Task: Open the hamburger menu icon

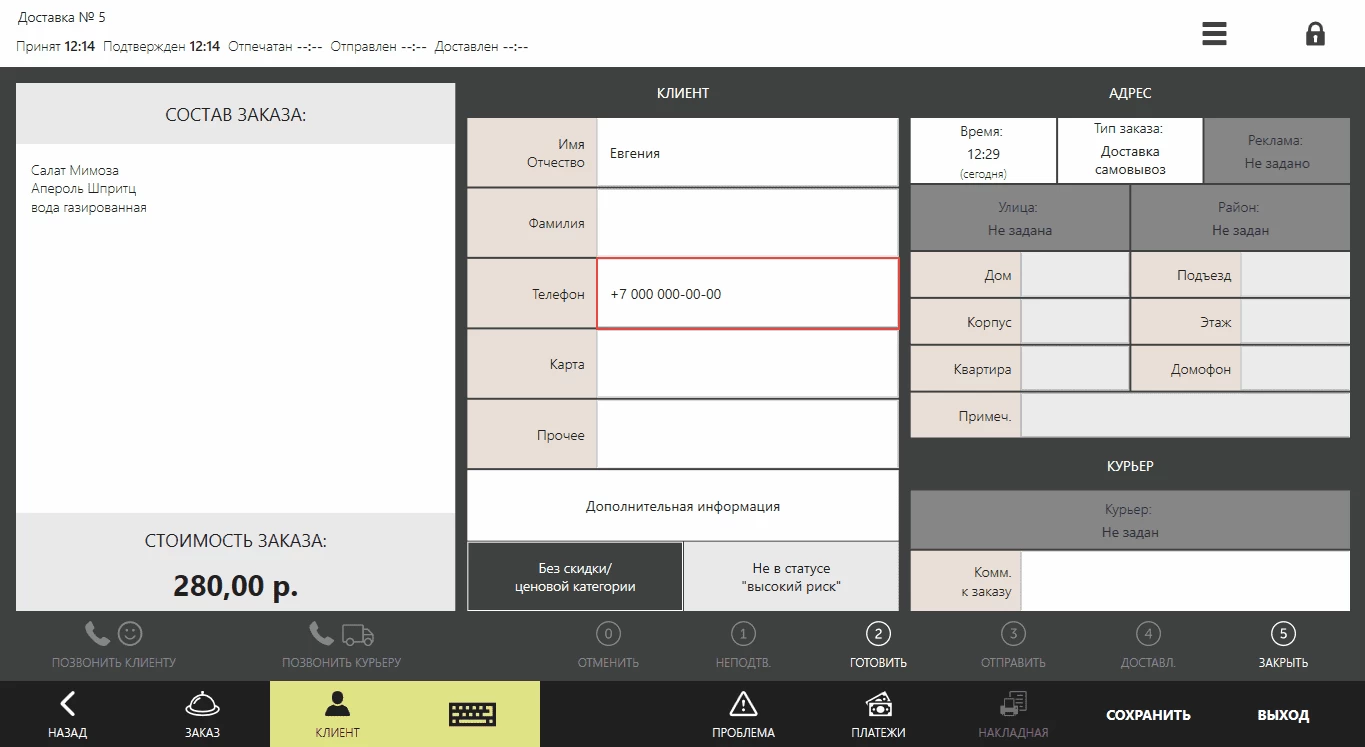Action: (x=1214, y=34)
